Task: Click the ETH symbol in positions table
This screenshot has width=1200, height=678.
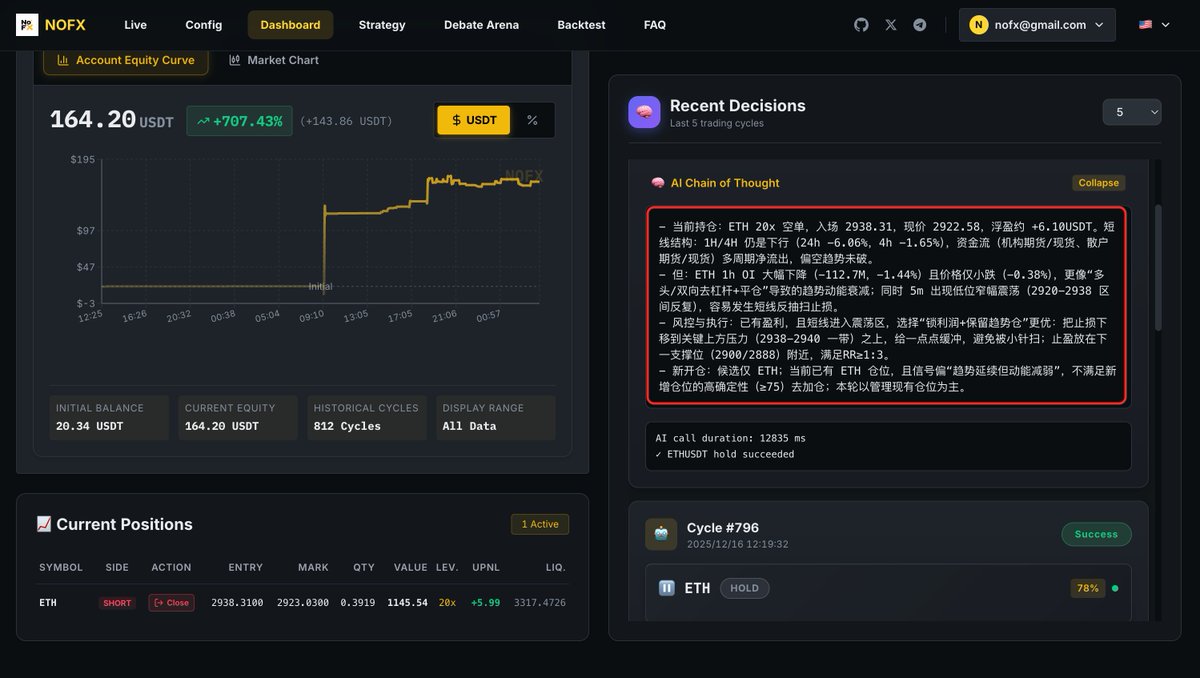Action: coord(48,603)
